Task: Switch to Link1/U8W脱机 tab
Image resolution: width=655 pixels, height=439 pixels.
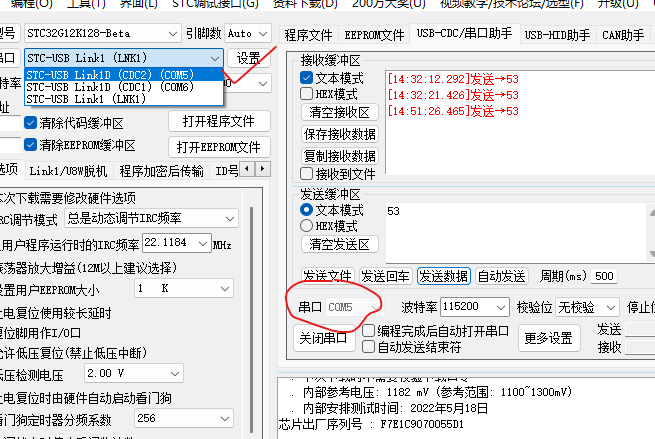Action: 68,171
